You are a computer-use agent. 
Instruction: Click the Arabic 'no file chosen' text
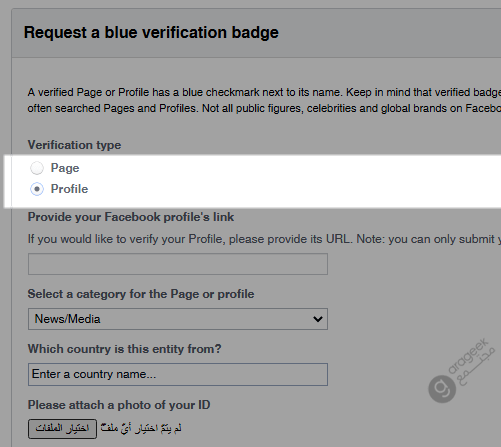point(141,428)
